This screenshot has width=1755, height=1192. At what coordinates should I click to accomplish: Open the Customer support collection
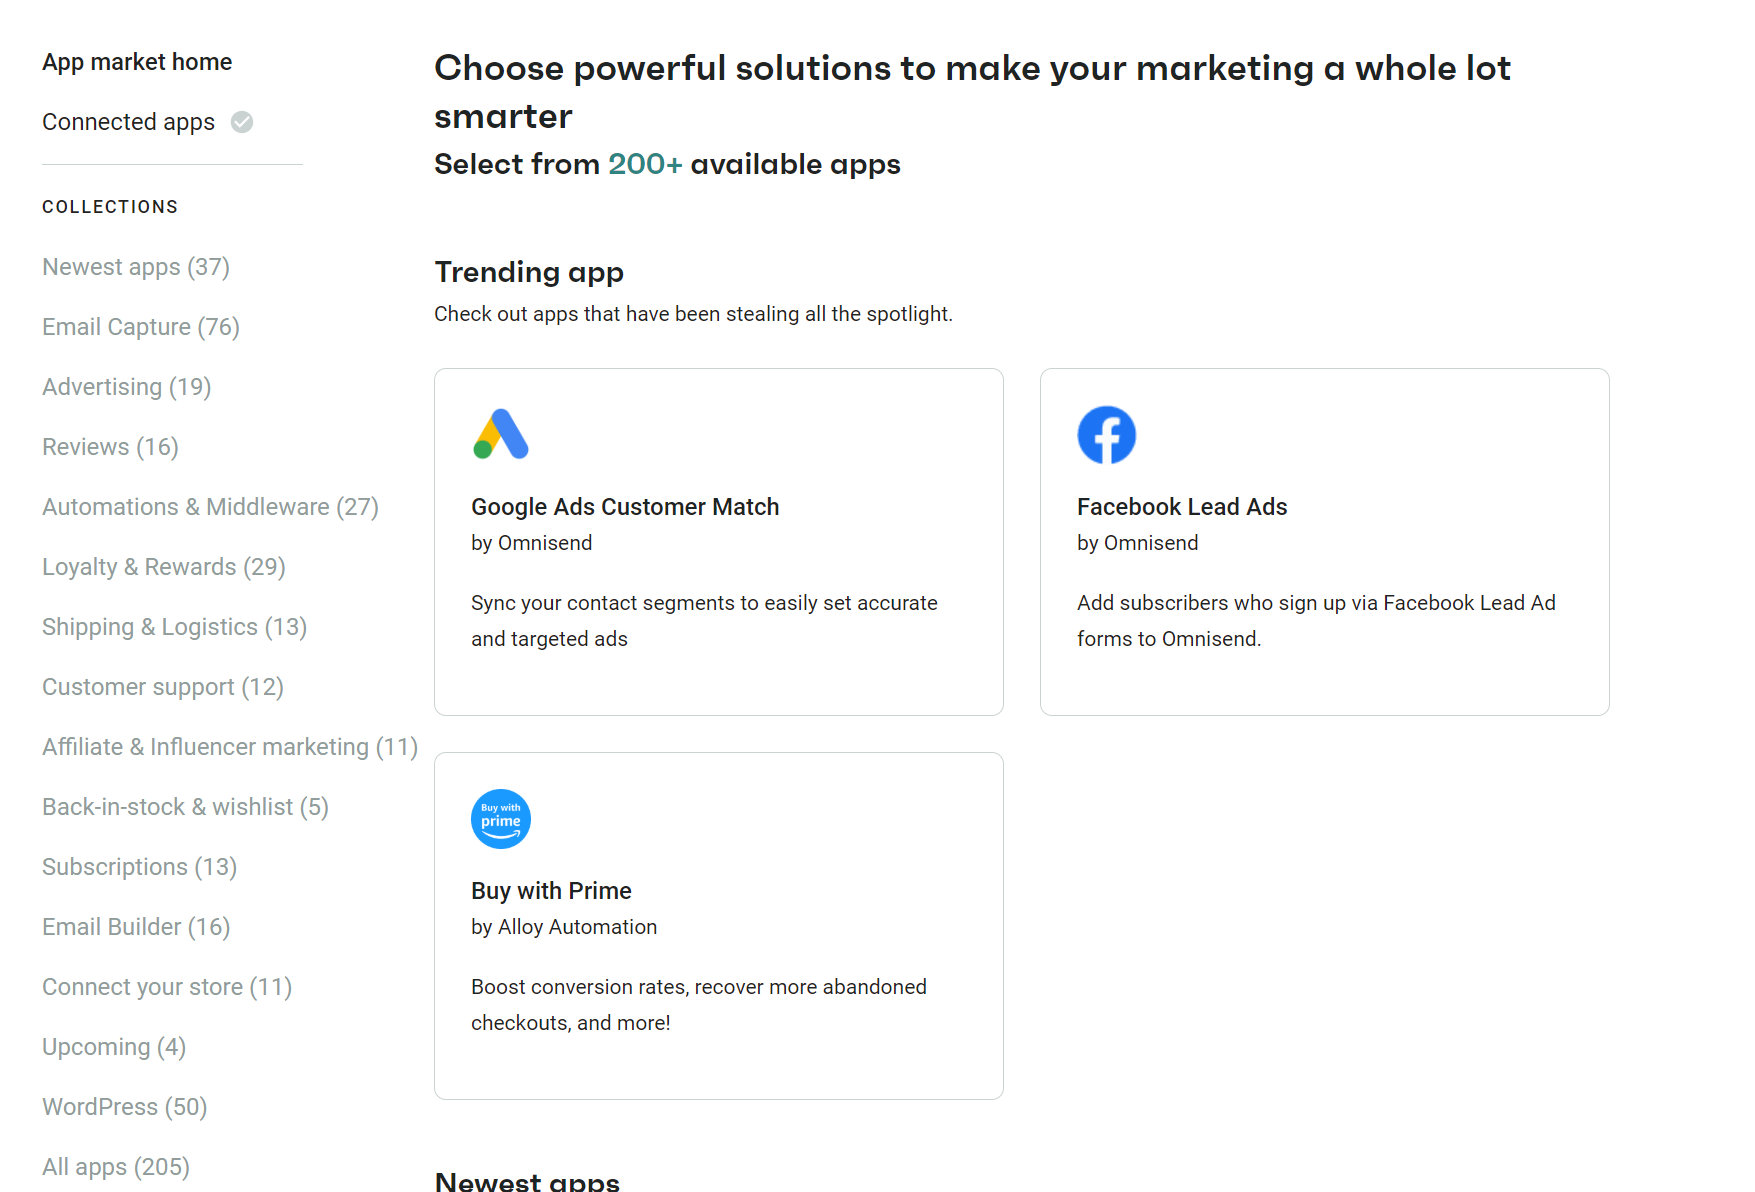(162, 687)
